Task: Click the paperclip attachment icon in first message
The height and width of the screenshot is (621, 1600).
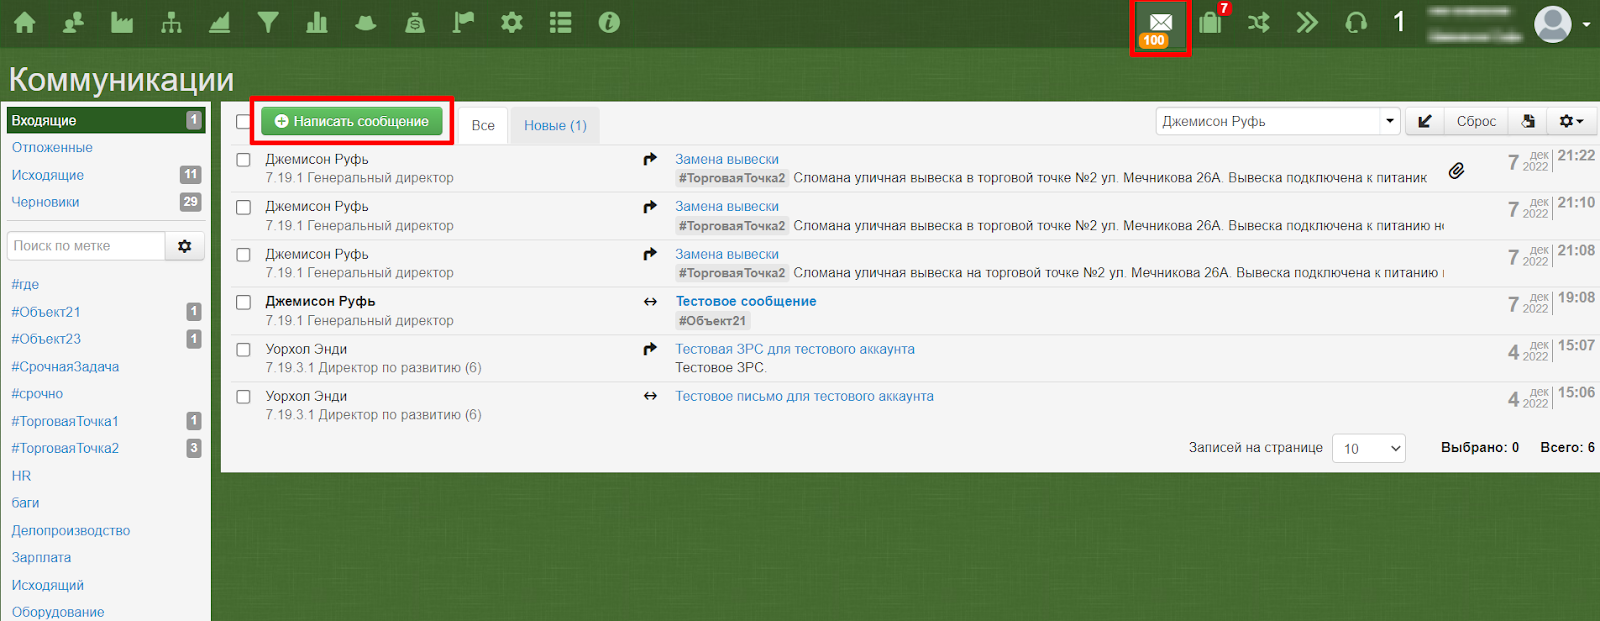Action: click(x=1457, y=170)
